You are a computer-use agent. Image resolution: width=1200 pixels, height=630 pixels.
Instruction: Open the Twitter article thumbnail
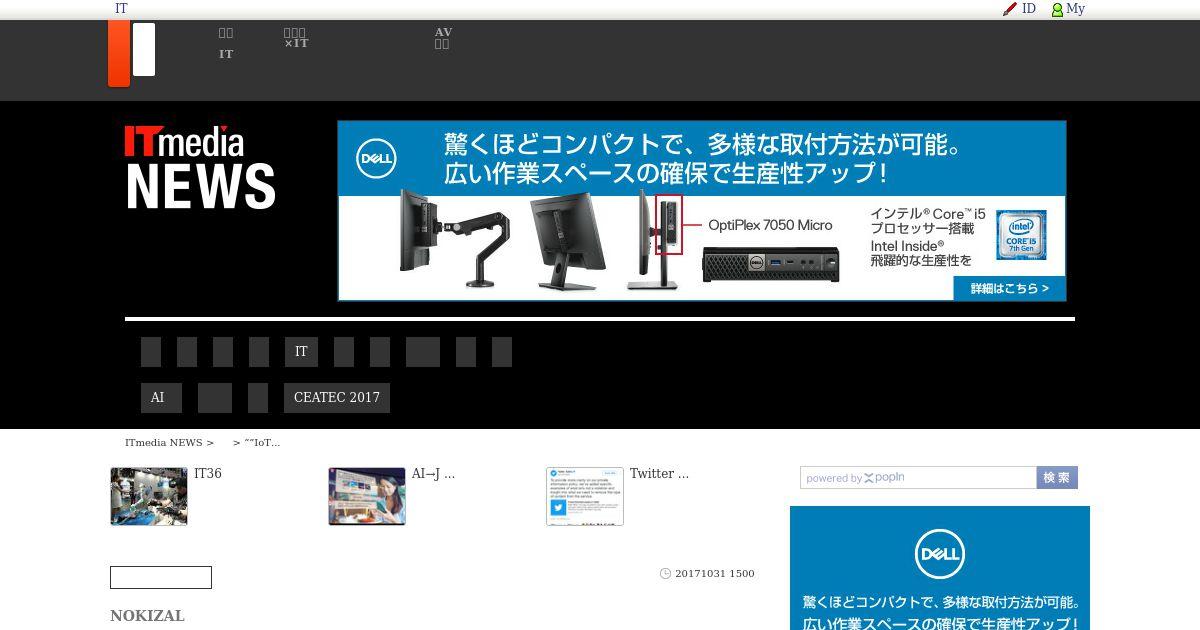(x=585, y=496)
